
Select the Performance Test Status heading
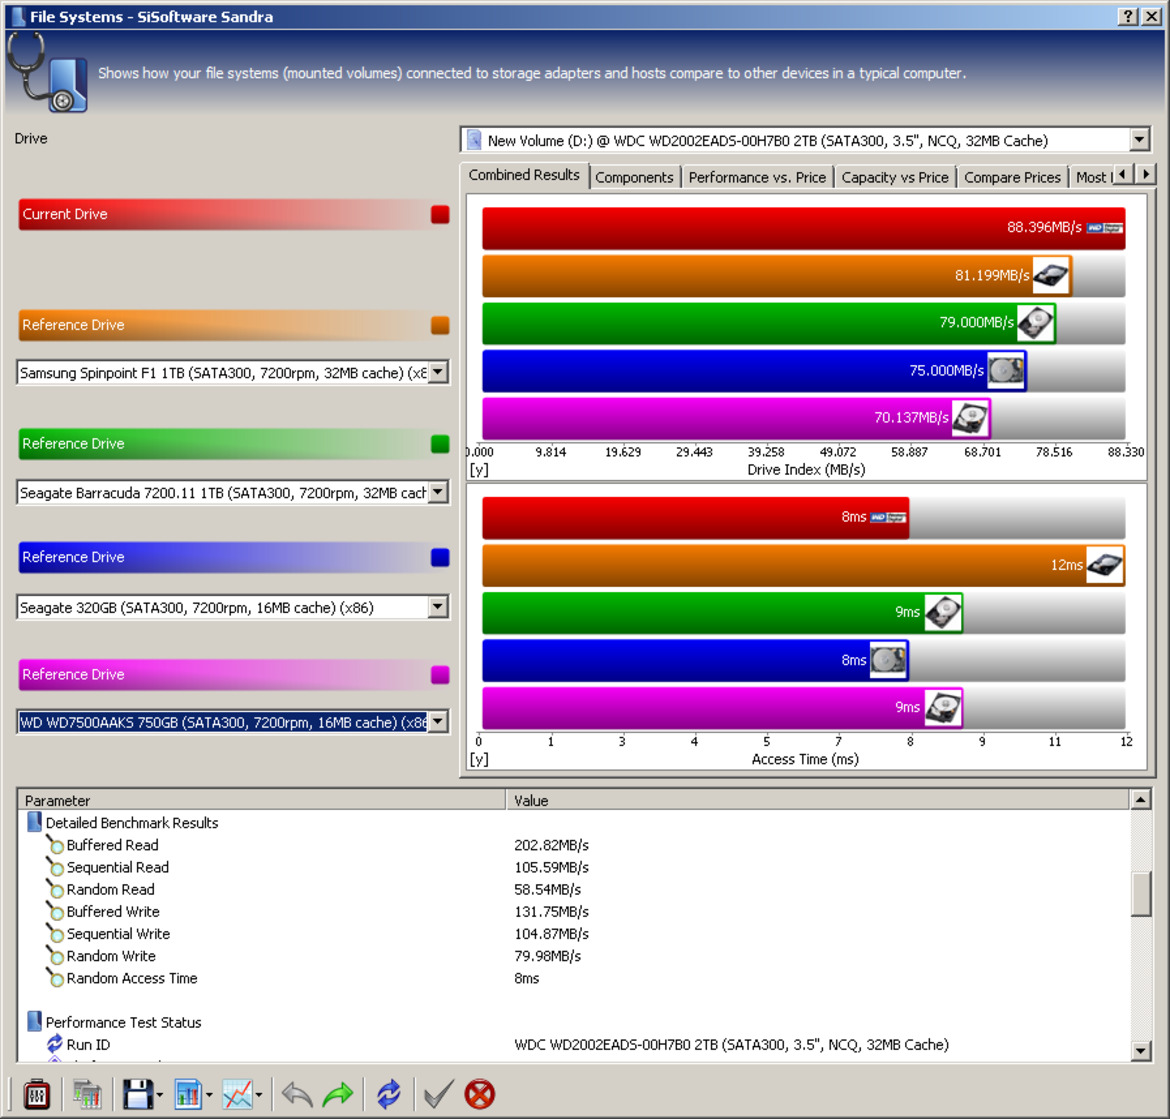coord(123,1022)
